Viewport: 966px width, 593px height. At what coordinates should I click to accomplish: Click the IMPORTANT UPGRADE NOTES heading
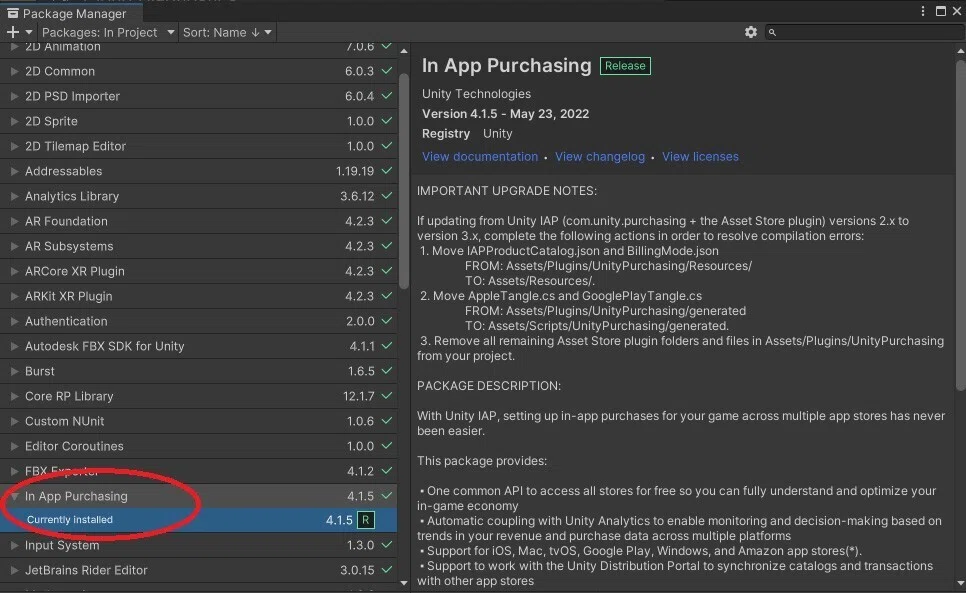pyautogui.click(x=507, y=191)
